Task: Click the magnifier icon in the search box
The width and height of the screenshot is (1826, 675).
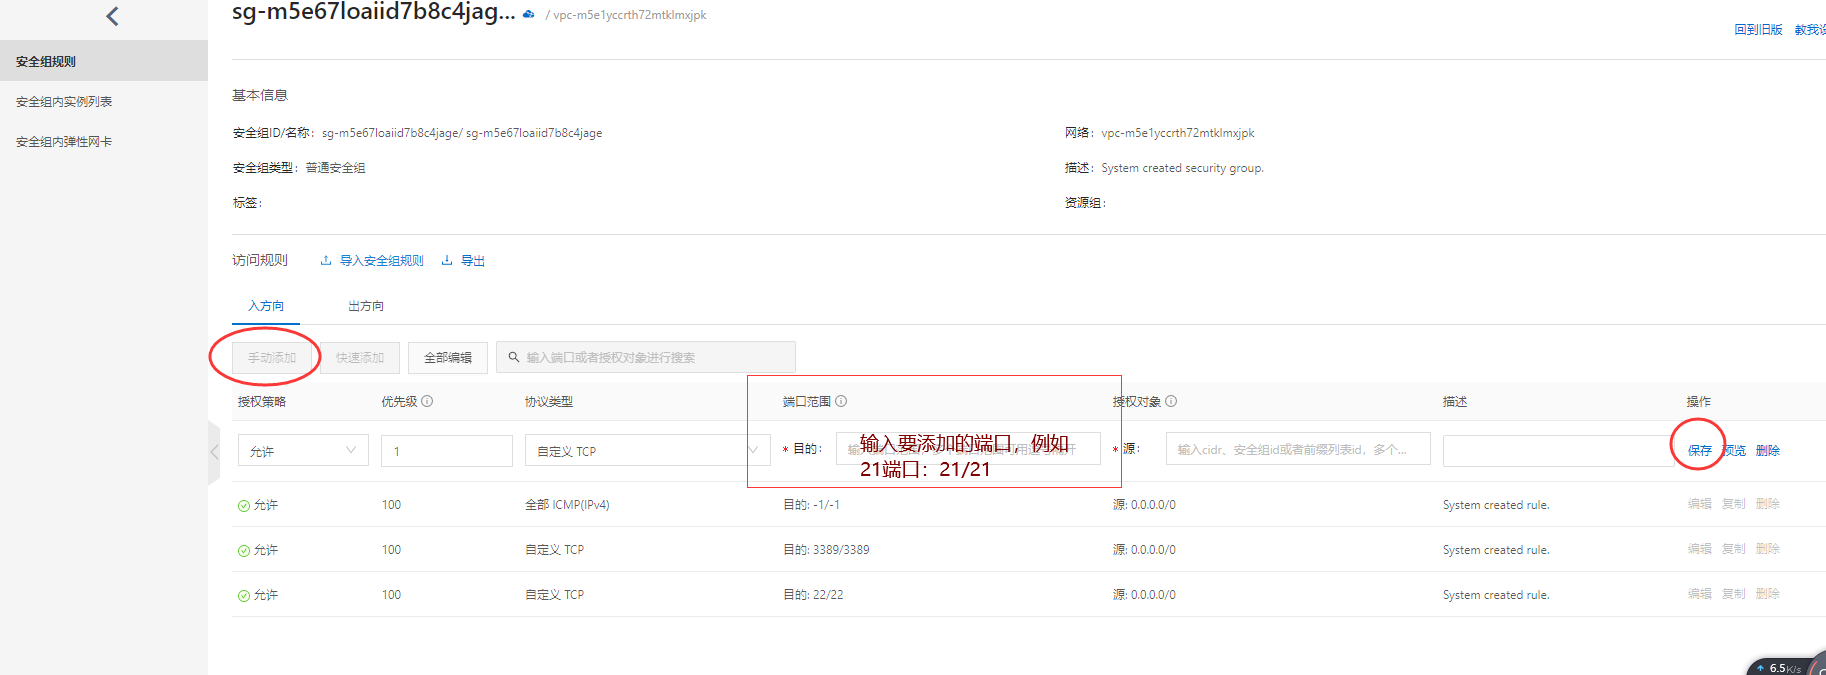Action: [514, 357]
